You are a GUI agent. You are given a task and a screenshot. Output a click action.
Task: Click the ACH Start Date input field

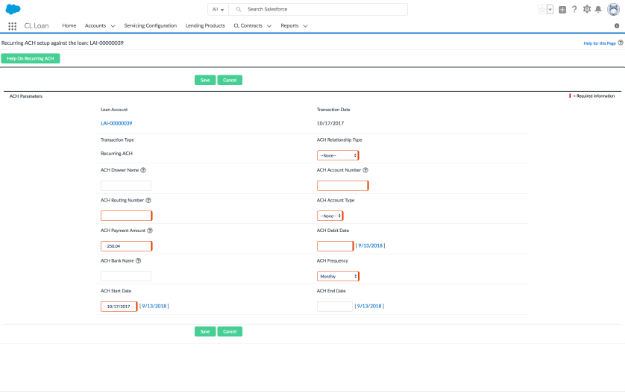119,306
